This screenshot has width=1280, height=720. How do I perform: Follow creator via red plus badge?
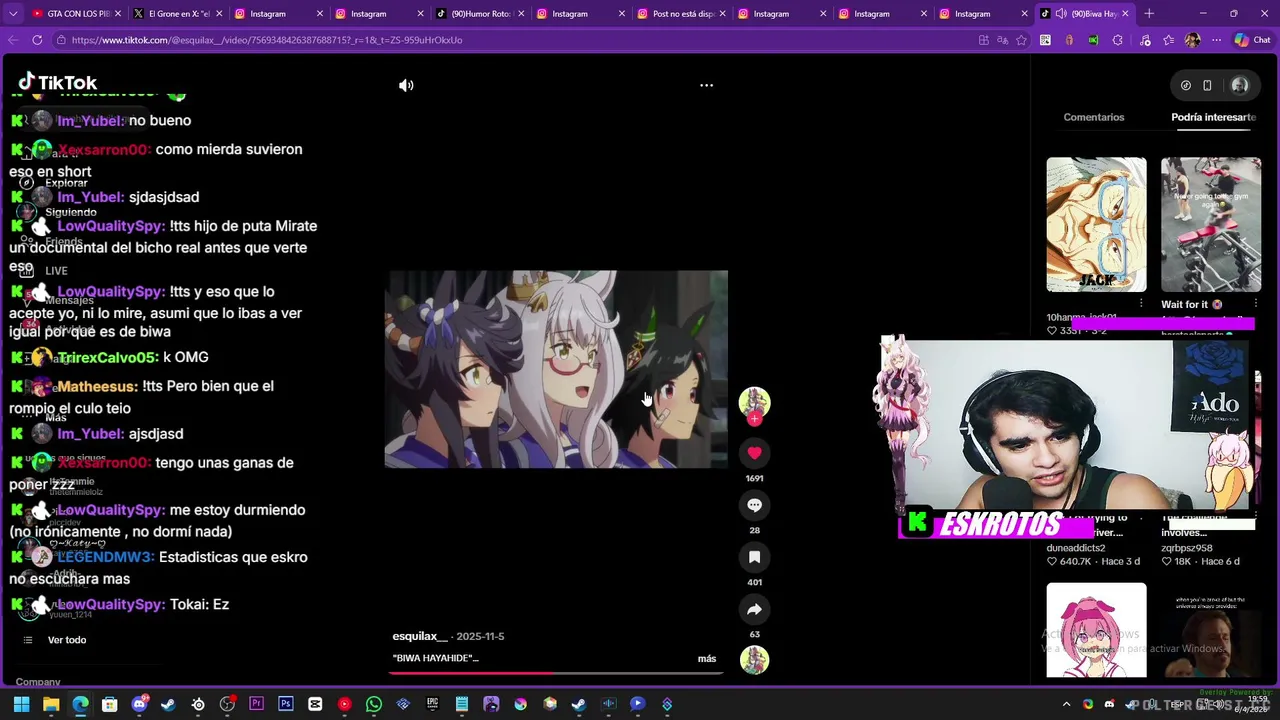[754, 419]
